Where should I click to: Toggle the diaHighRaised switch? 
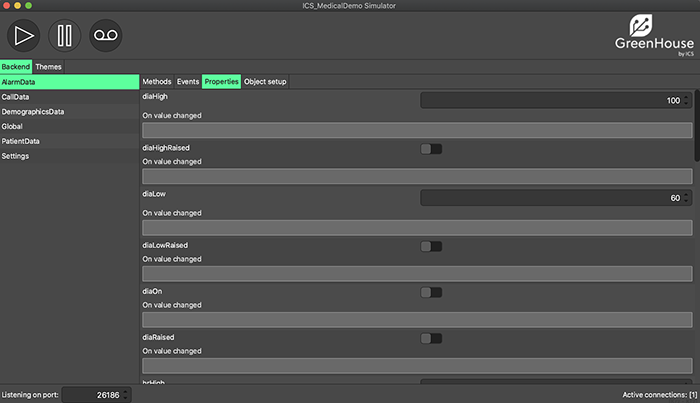click(431, 149)
